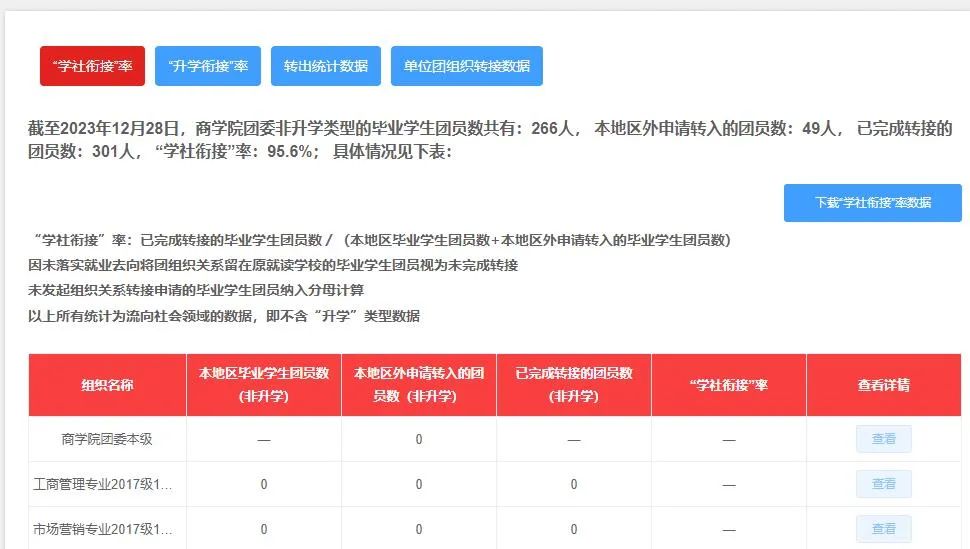Viewport: 970px width, 549px height.
Task: Click the "学社衔接"率 table column header
Action: click(x=729, y=385)
